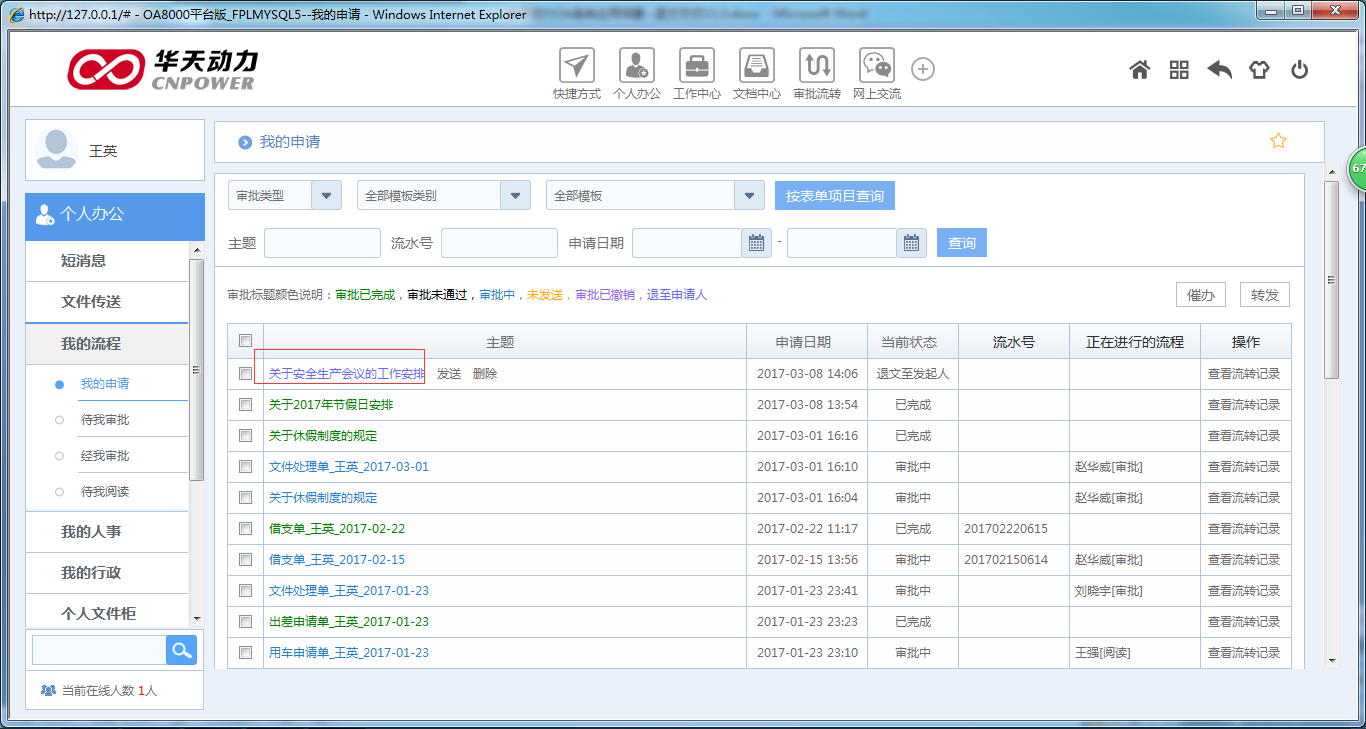This screenshot has width=1366, height=729.
Task: Open the 工作中心 briefcase icon
Action: point(696,66)
